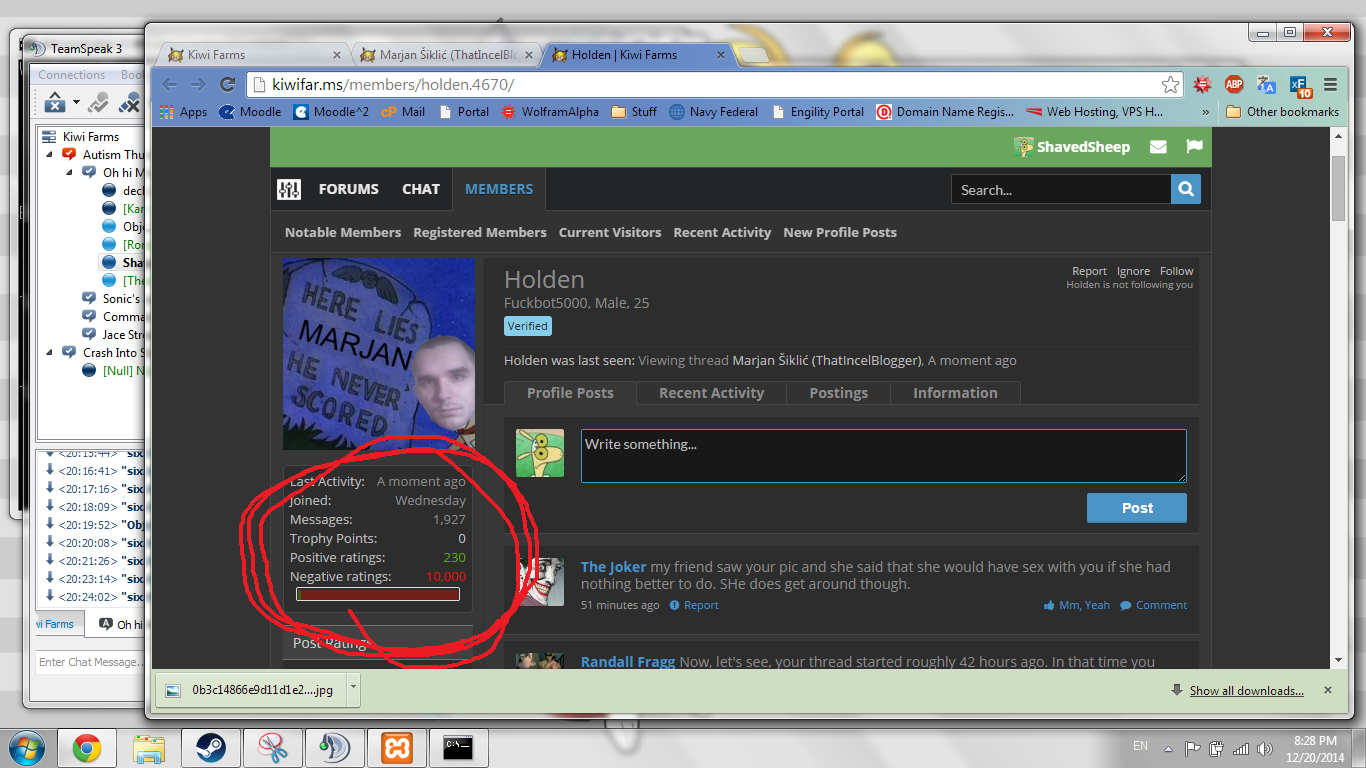Click the blue magnifier search button
Viewport: 1366px width, 768px height.
coord(1186,189)
